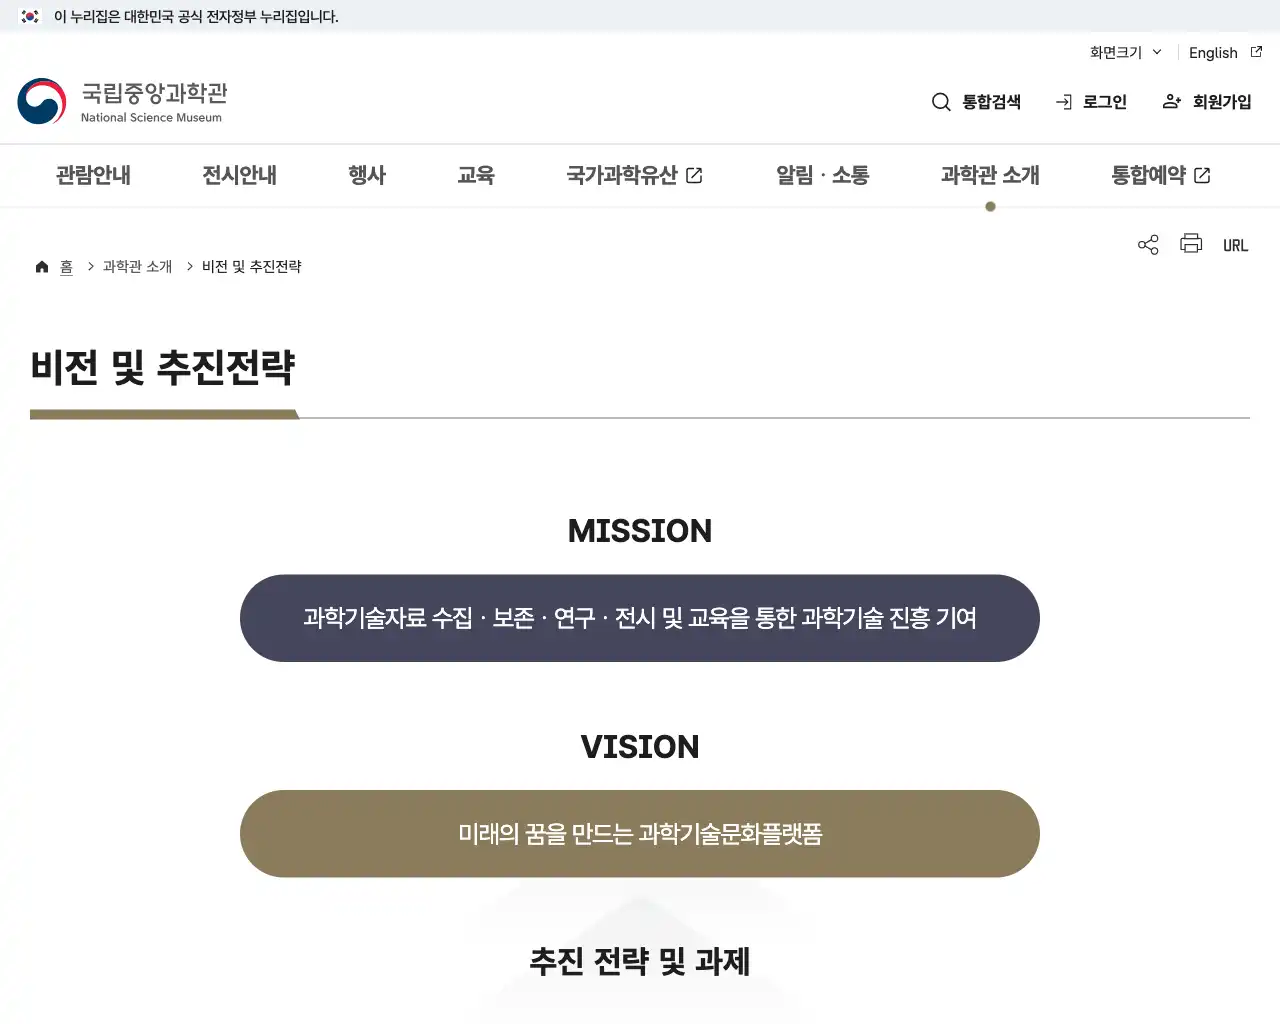The height and width of the screenshot is (1024, 1280).
Task: Click the 로그인 login button
Action: [x=1091, y=102]
